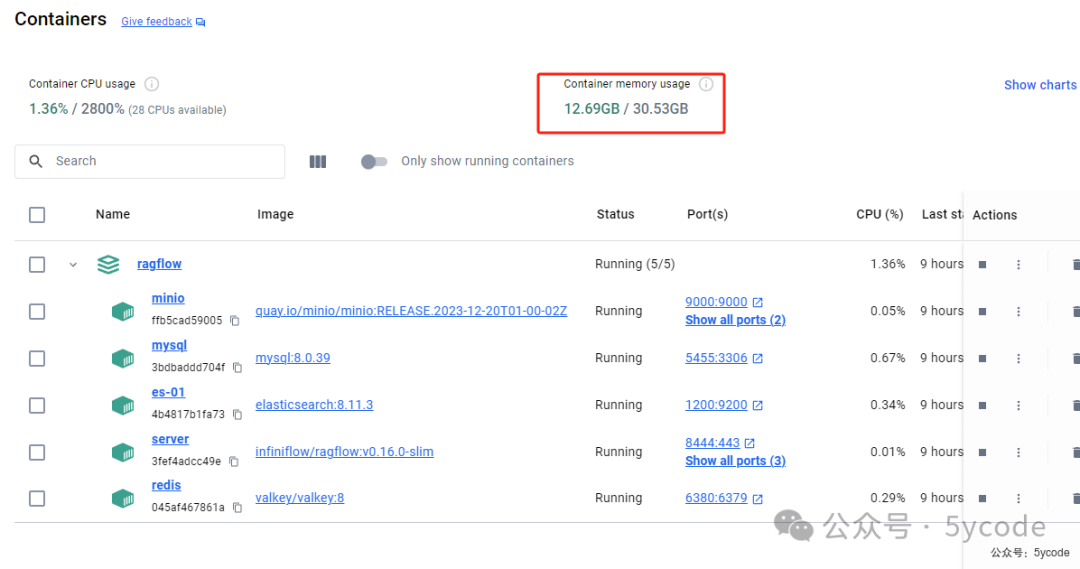This screenshot has height=569, width=1080.
Task: Click the memory usage info icon
Action: pyautogui.click(x=706, y=84)
